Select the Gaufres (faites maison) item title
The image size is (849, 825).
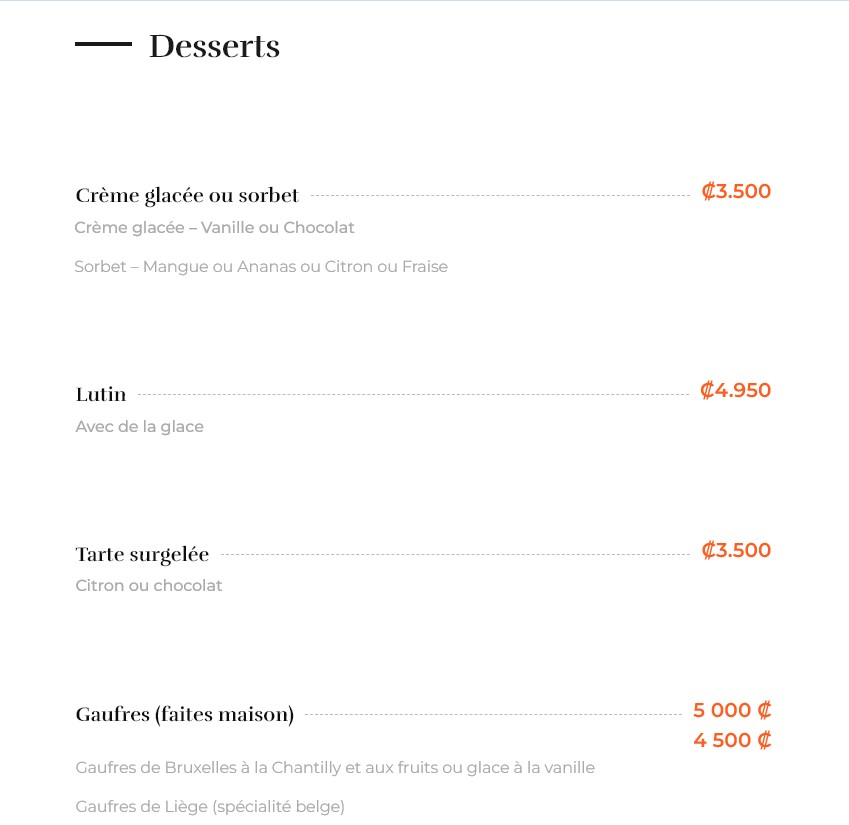[x=185, y=715]
